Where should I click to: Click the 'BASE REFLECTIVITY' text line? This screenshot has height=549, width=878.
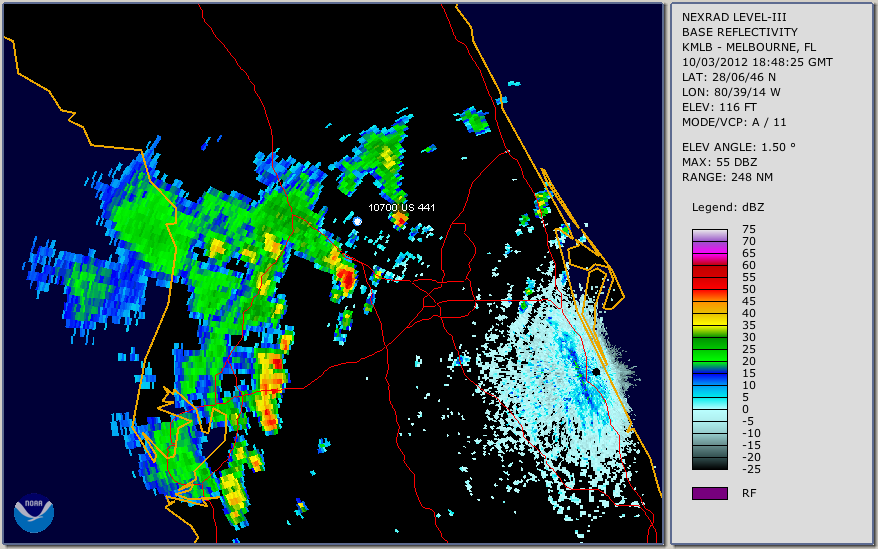(x=739, y=32)
